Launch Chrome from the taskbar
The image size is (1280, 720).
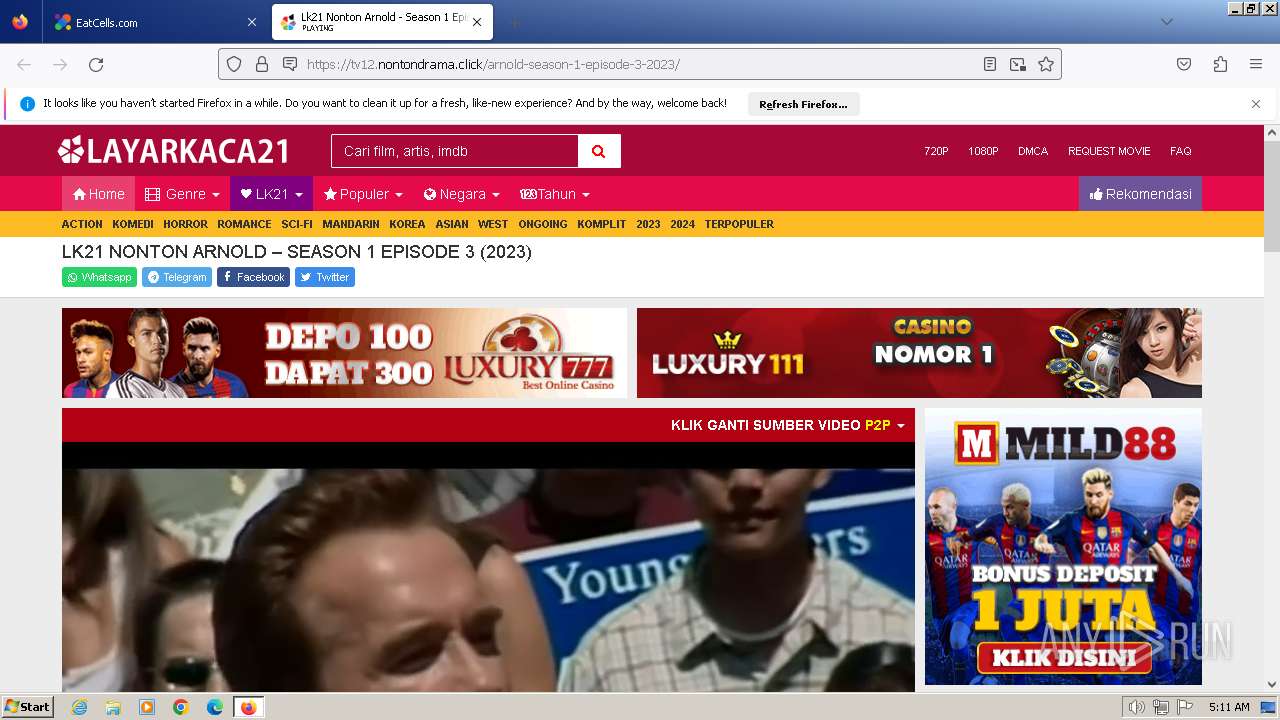point(181,707)
